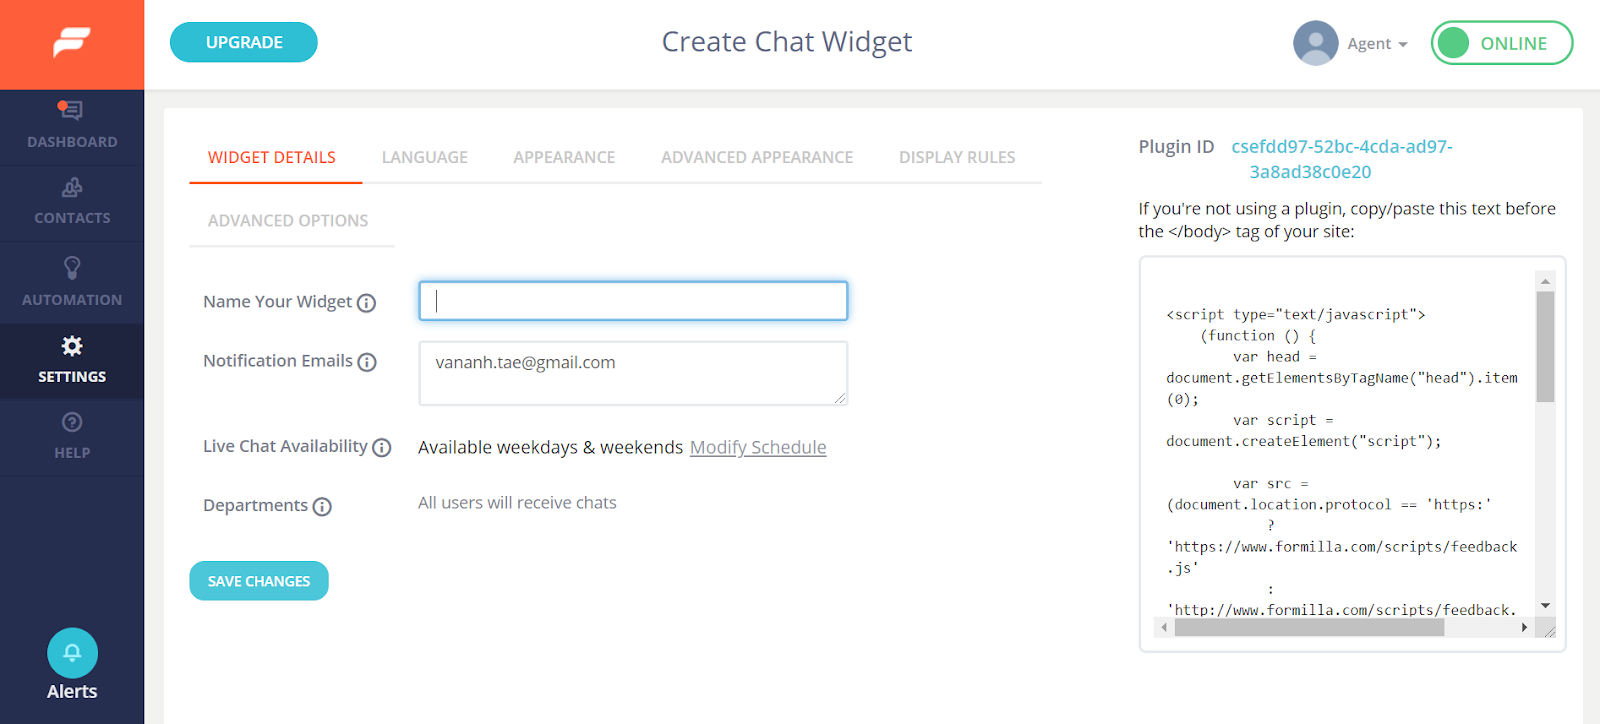Open the Advanced Appearance tab
Image resolution: width=1600 pixels, height=724 pixels.
[757, 158]
